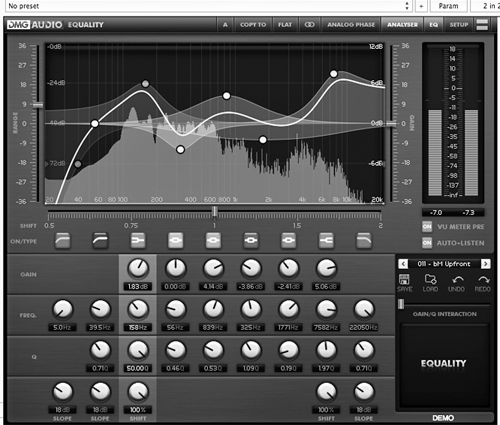500x425 pixels.
Task: Click the 100% shift knob under 7582Hz
Action: click(x=326, y=391)
